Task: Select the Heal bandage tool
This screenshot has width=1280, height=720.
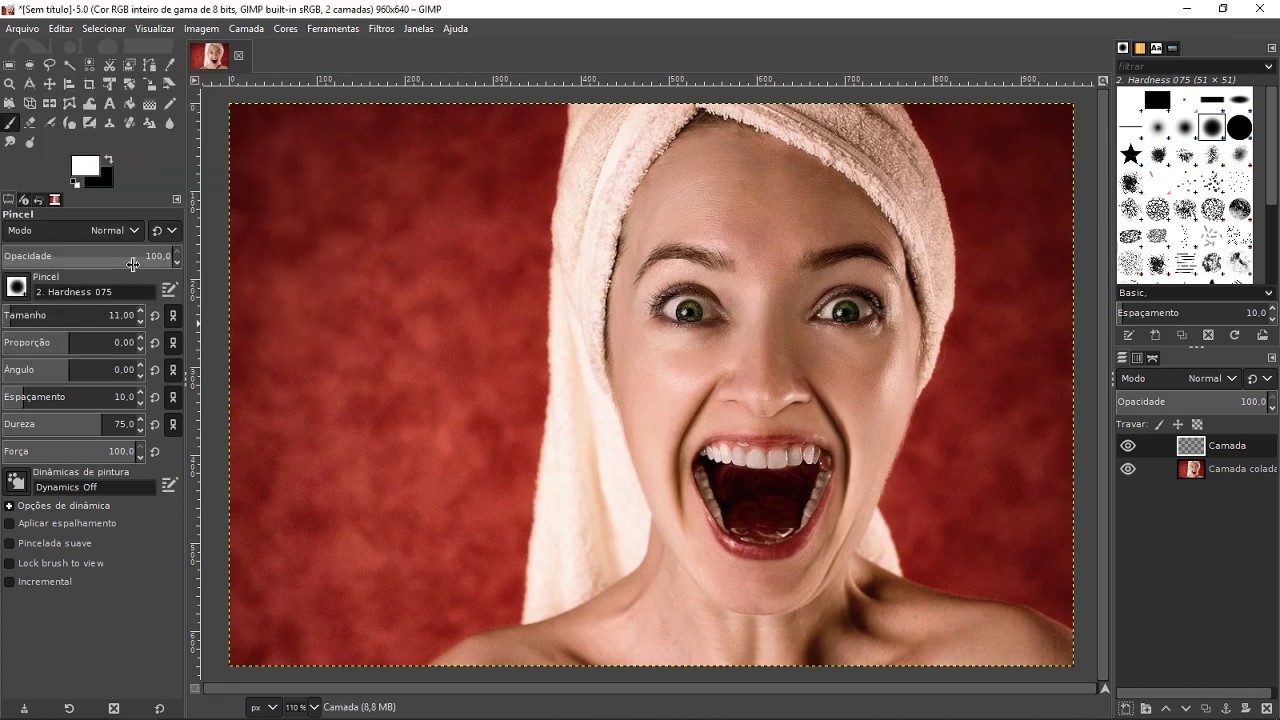Action: [x=129, y=123]
